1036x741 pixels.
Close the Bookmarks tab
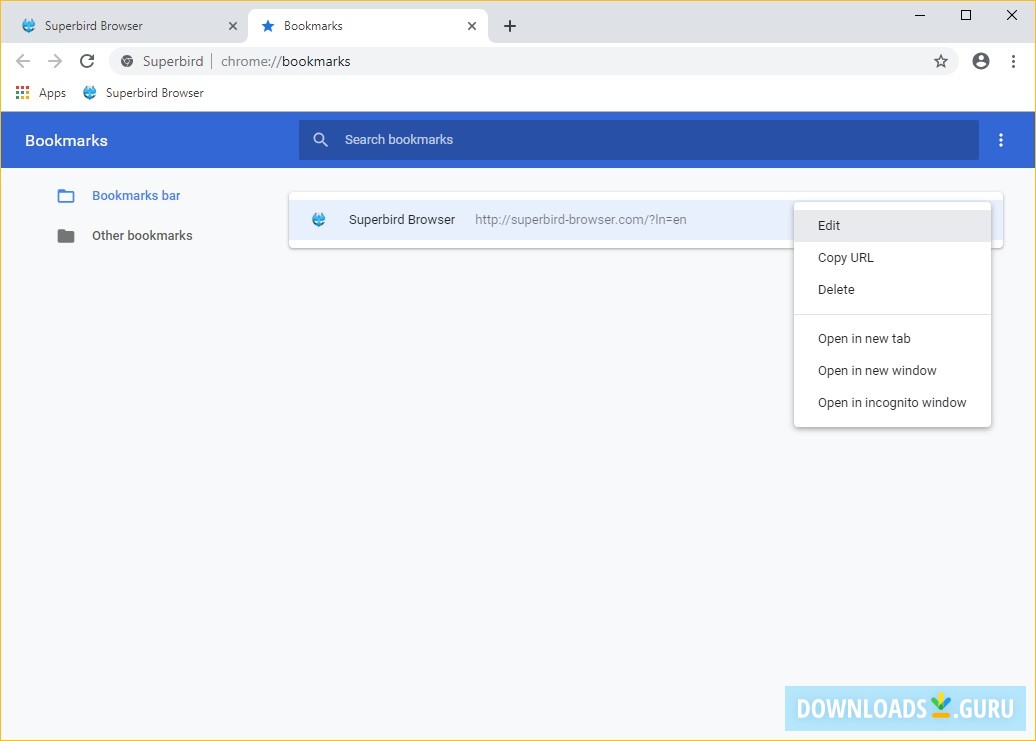click(473, 26)
